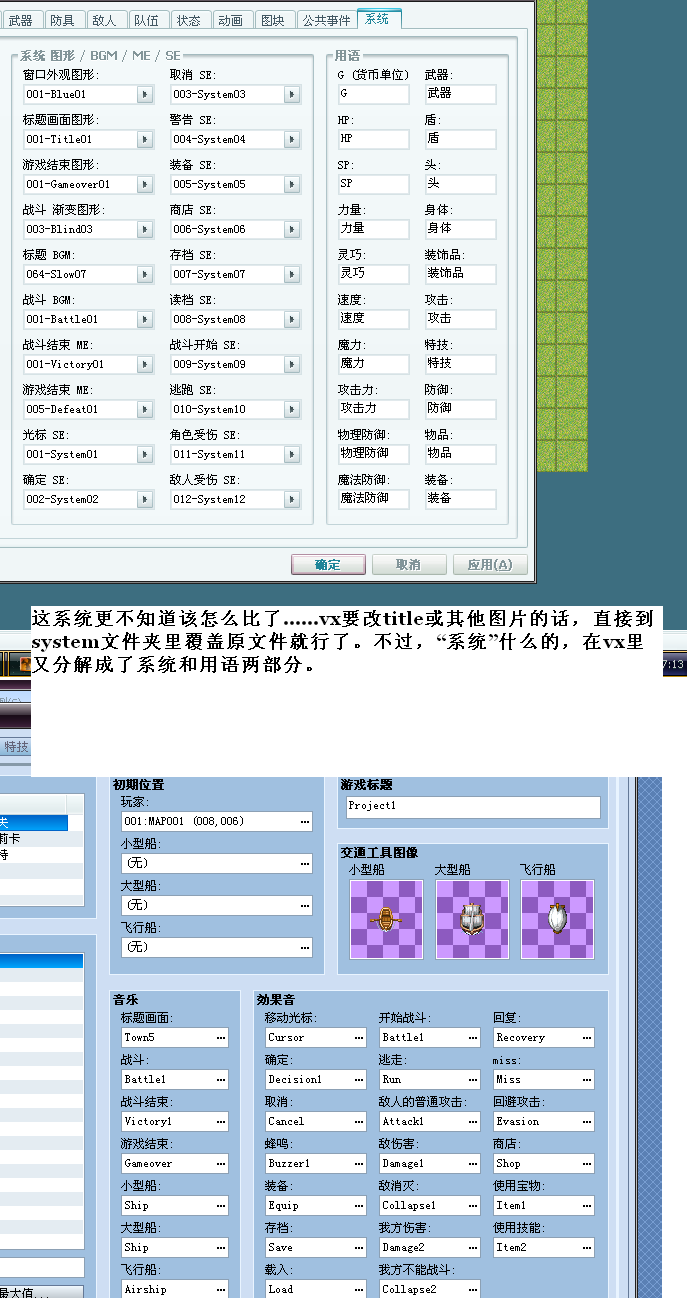Open Battle1 music picker under 战斗

coord(221,1080)
